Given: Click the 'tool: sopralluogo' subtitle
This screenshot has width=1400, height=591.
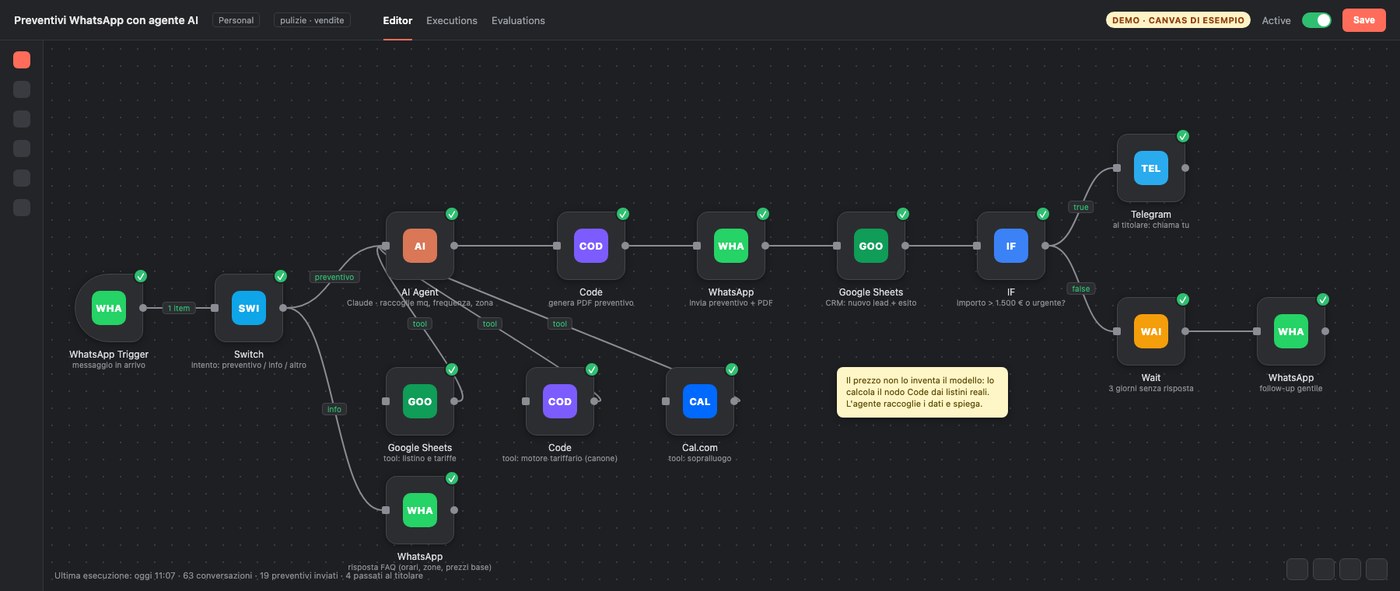Looking at the screenshot, I should coord(700,458).
